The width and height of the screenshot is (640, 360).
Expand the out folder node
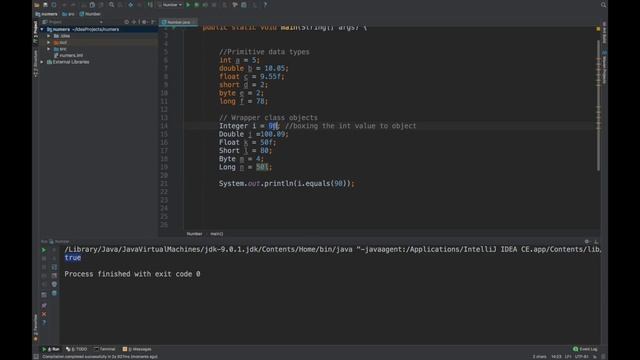point(49,42)
